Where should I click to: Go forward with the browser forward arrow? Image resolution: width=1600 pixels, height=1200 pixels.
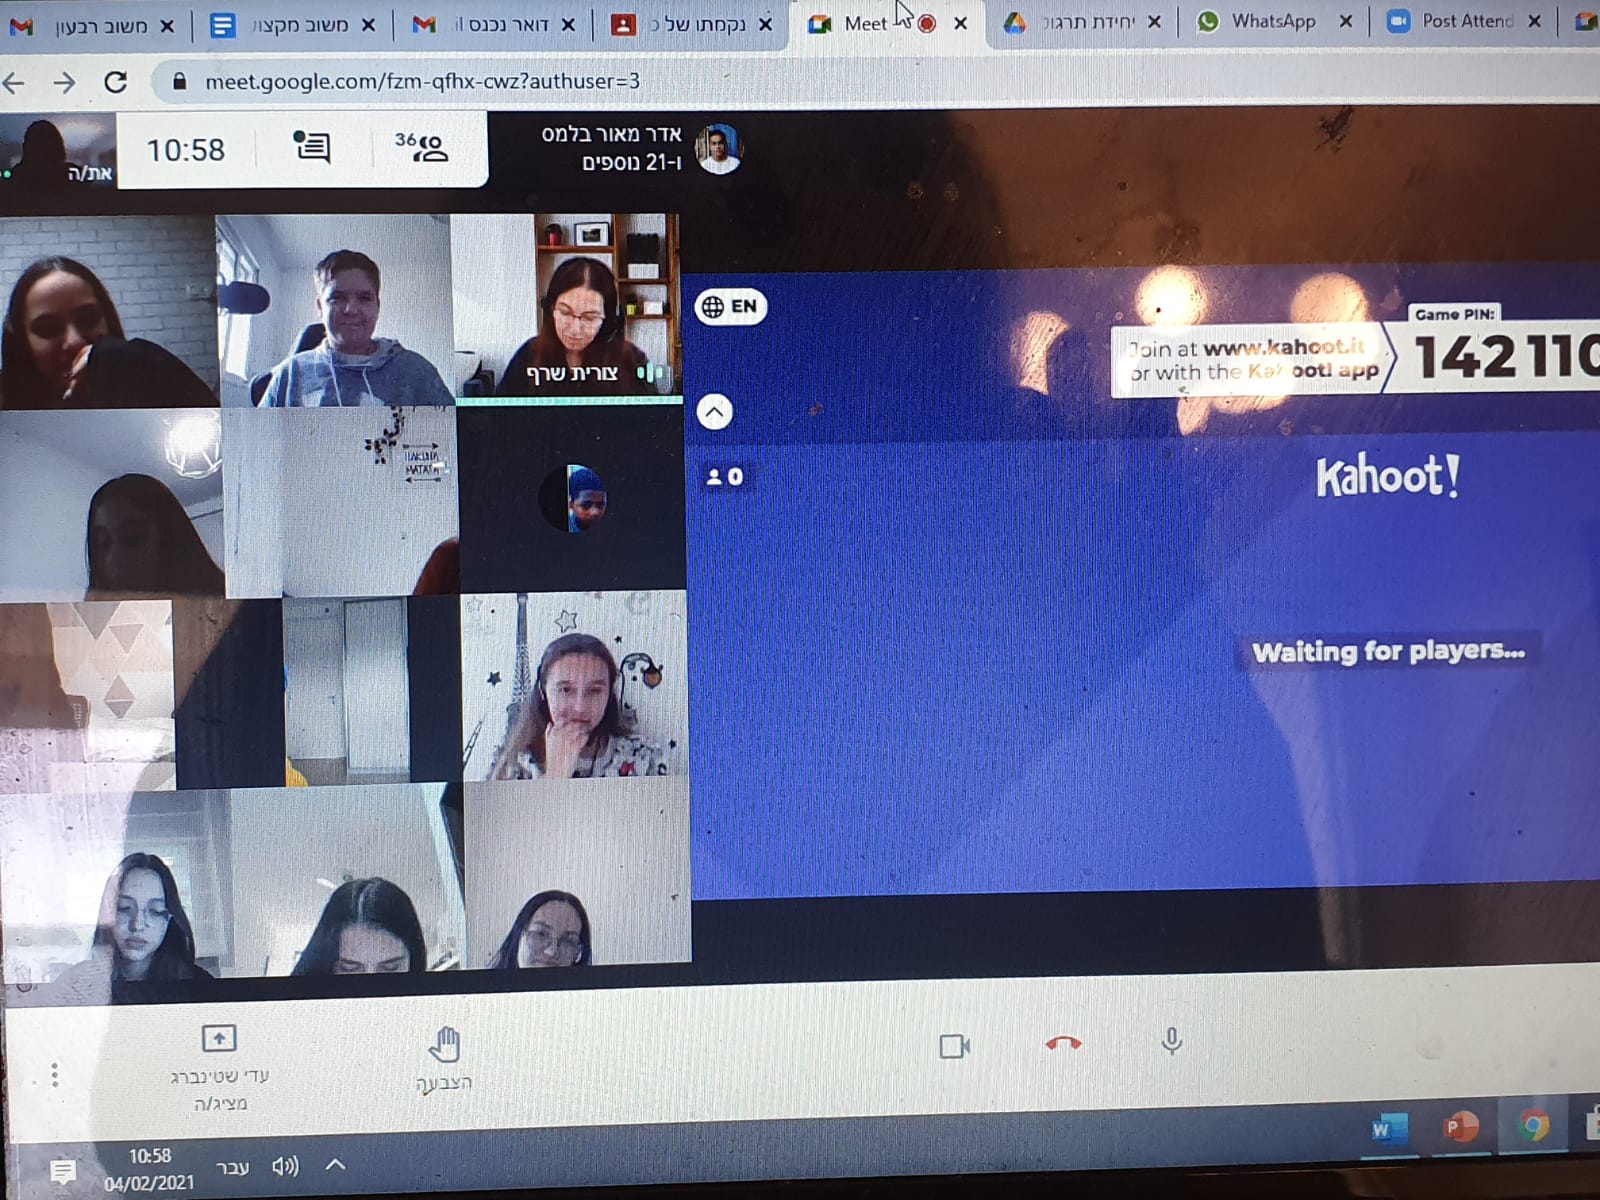click(64, 82)
